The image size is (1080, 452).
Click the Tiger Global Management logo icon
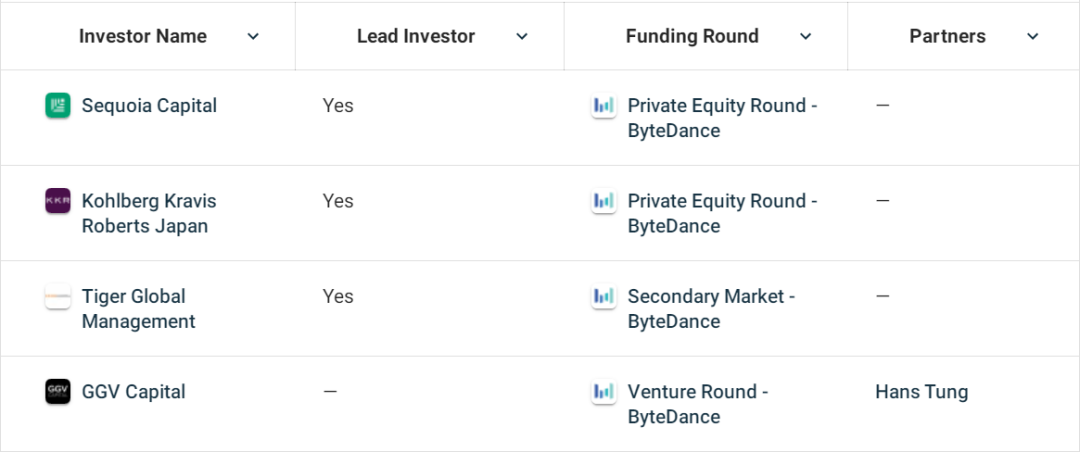point(58,297)
